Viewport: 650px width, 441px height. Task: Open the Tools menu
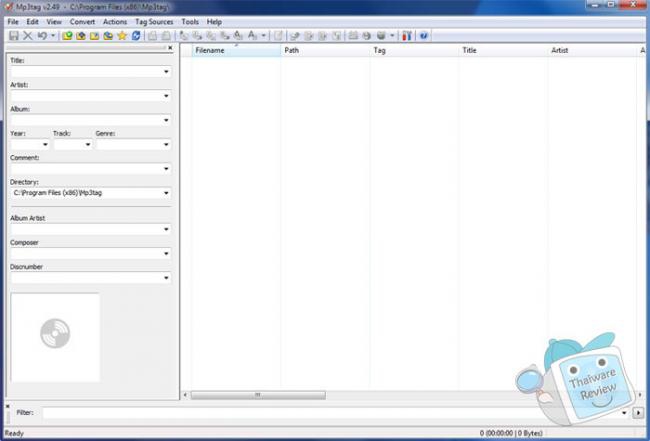coord(190,22)
